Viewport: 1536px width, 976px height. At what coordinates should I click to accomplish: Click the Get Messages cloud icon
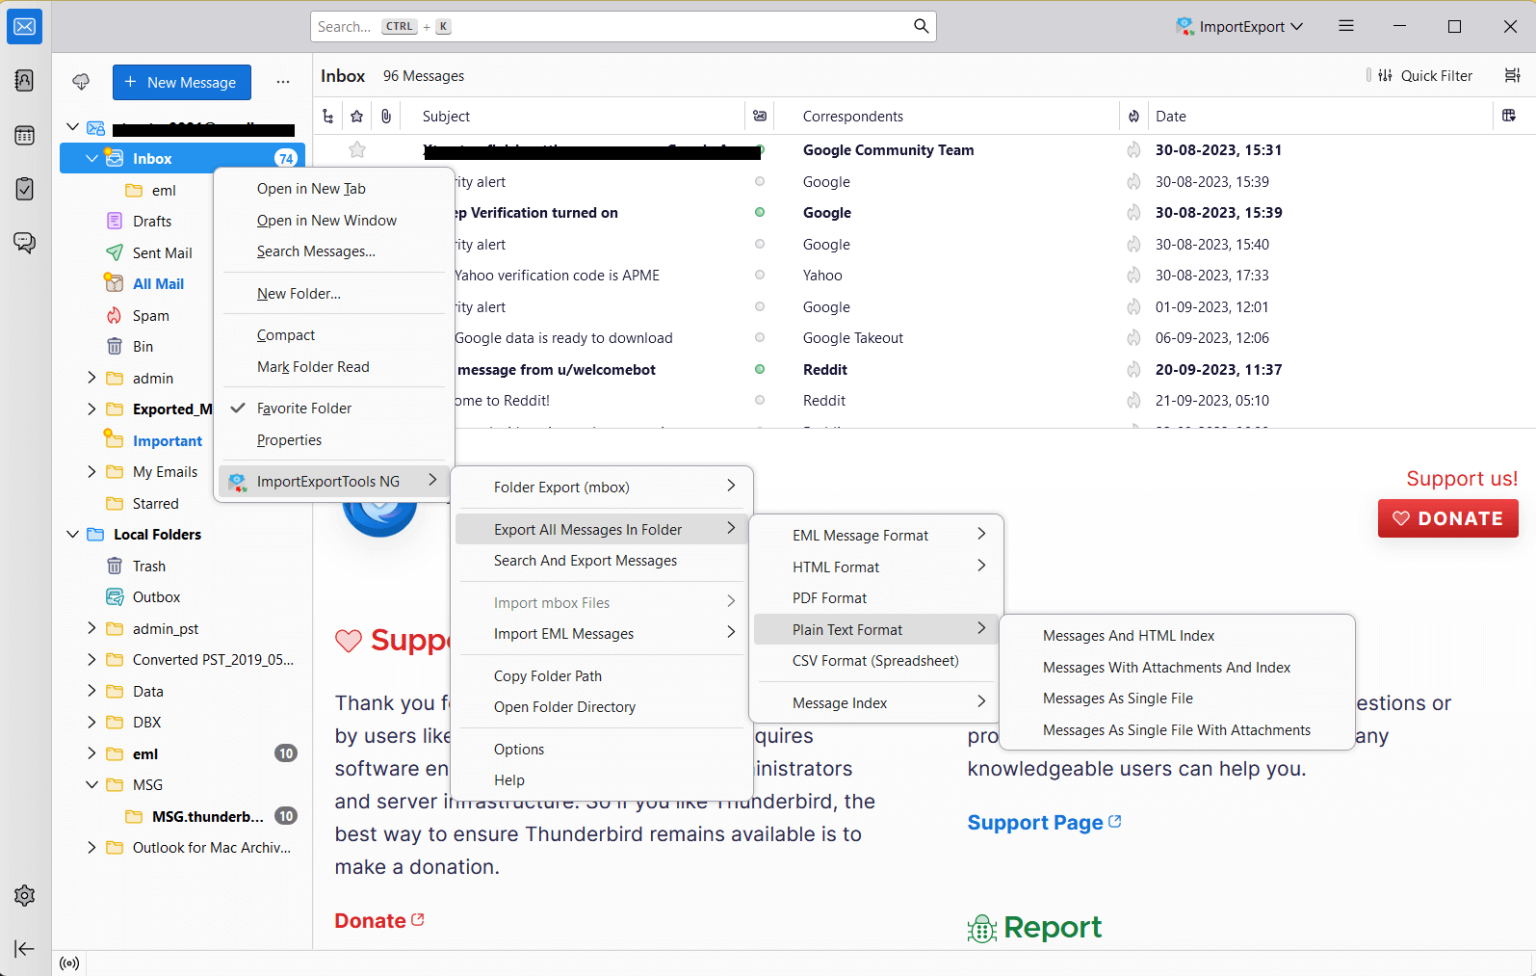pos(81,82)
